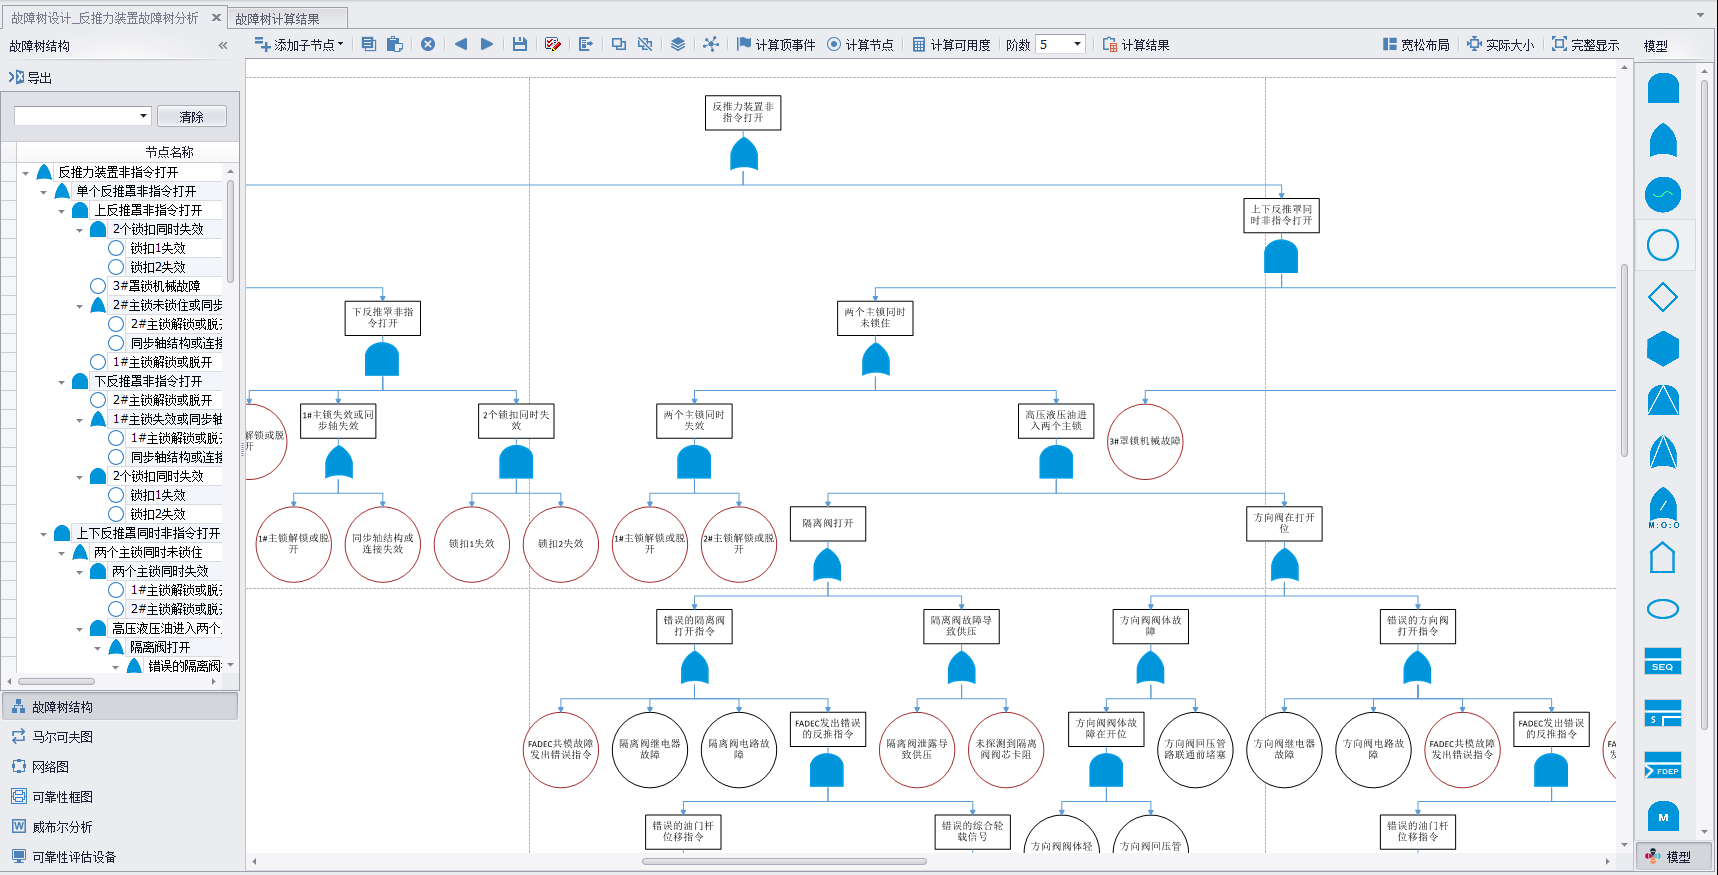The image size is (1718, 875).
Task: Select the diamond shape in the model palette
Action: 1662,297
